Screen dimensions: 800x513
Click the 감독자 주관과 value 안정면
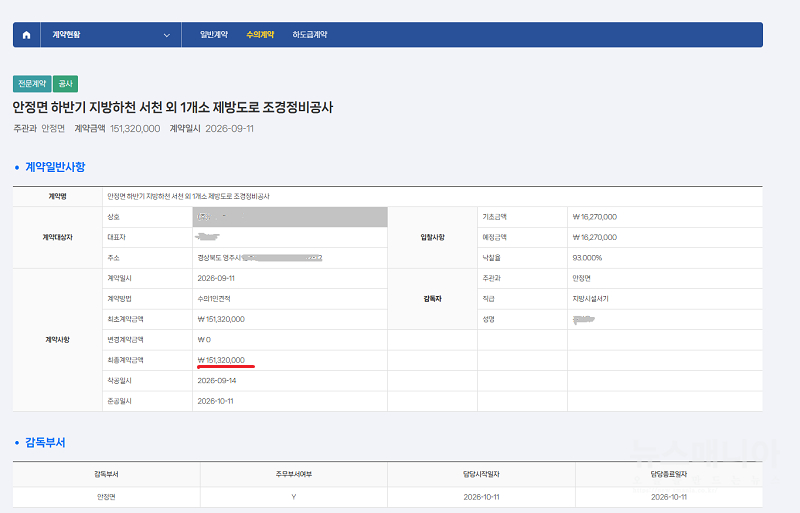581,278
